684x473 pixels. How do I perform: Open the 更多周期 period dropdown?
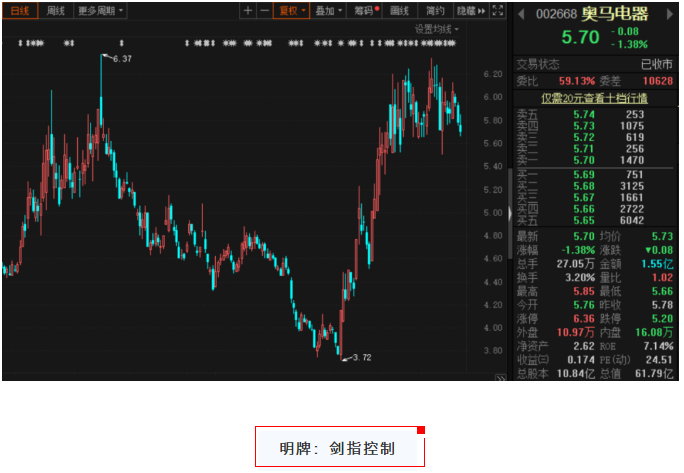click(x=100, y=10)
